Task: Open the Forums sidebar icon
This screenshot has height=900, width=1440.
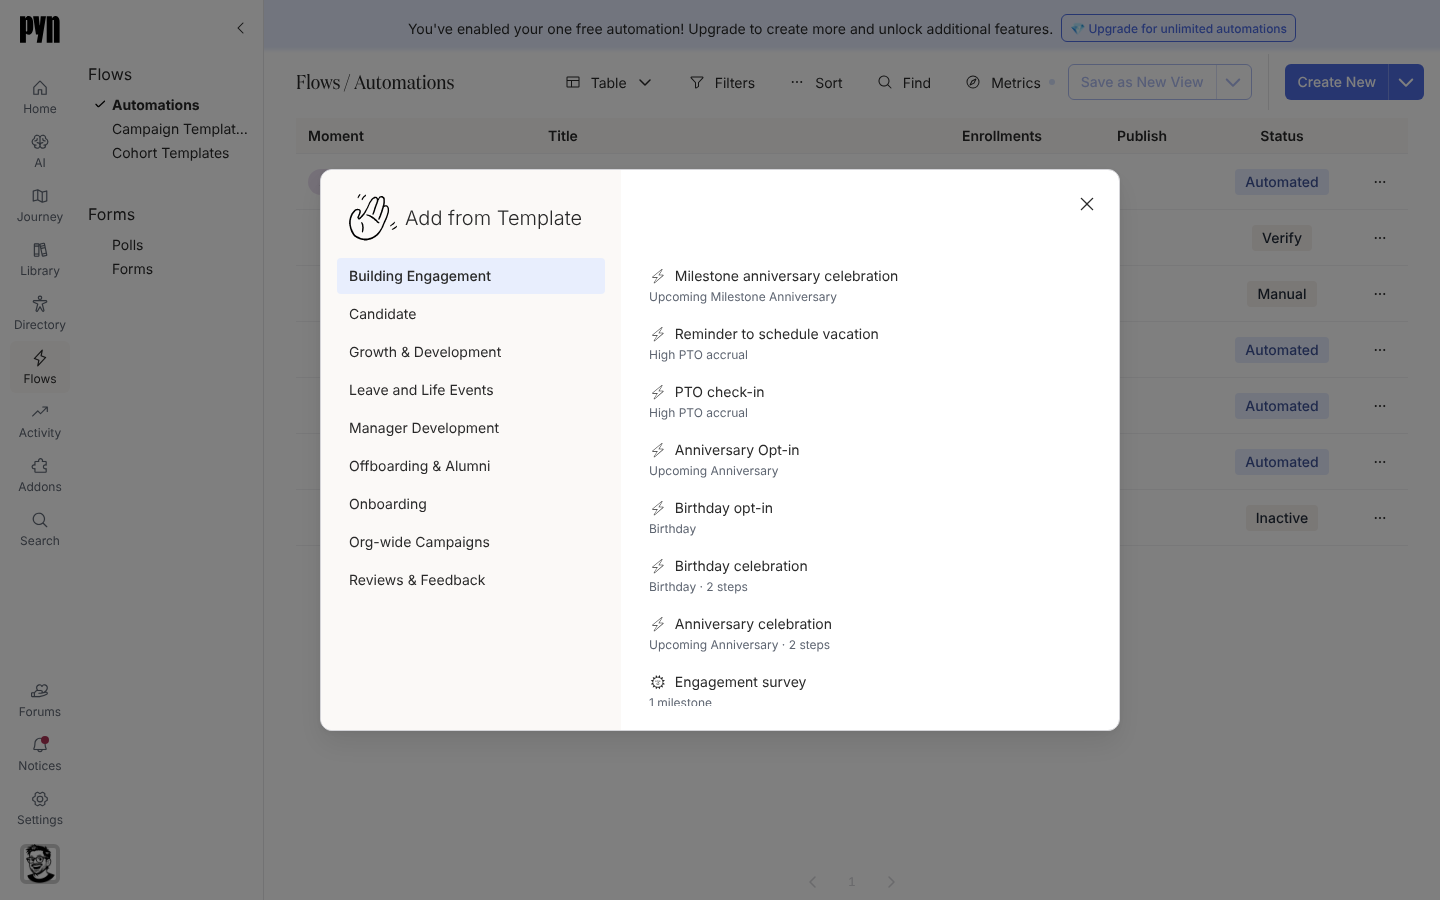Action: pyautogui.click(x=40, y=700)
